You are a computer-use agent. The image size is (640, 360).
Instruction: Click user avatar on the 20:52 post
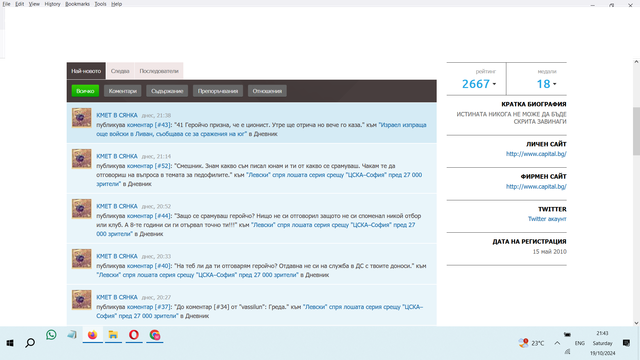point(82,209)
